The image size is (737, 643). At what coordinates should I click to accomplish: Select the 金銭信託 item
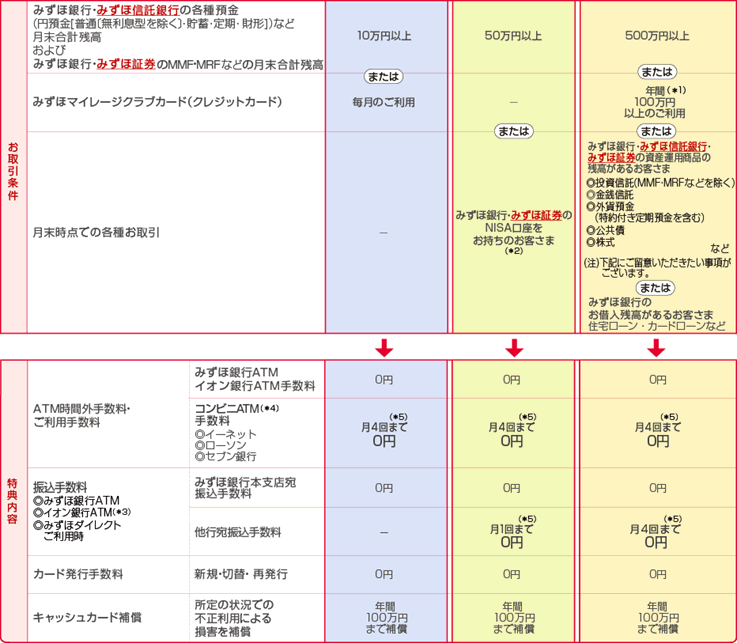(x=610, y=194)
